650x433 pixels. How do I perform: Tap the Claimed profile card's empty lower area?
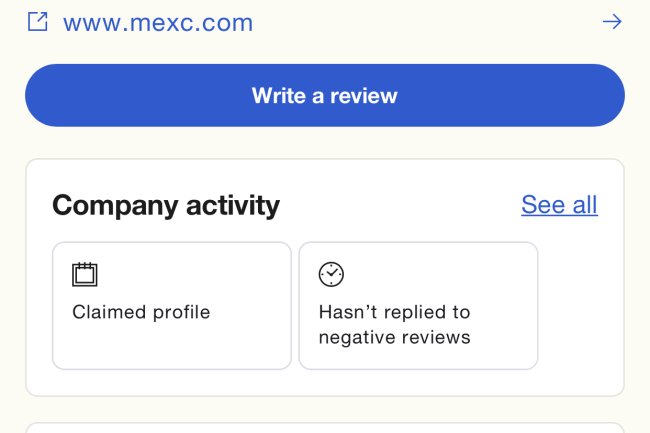coord(171,348)
